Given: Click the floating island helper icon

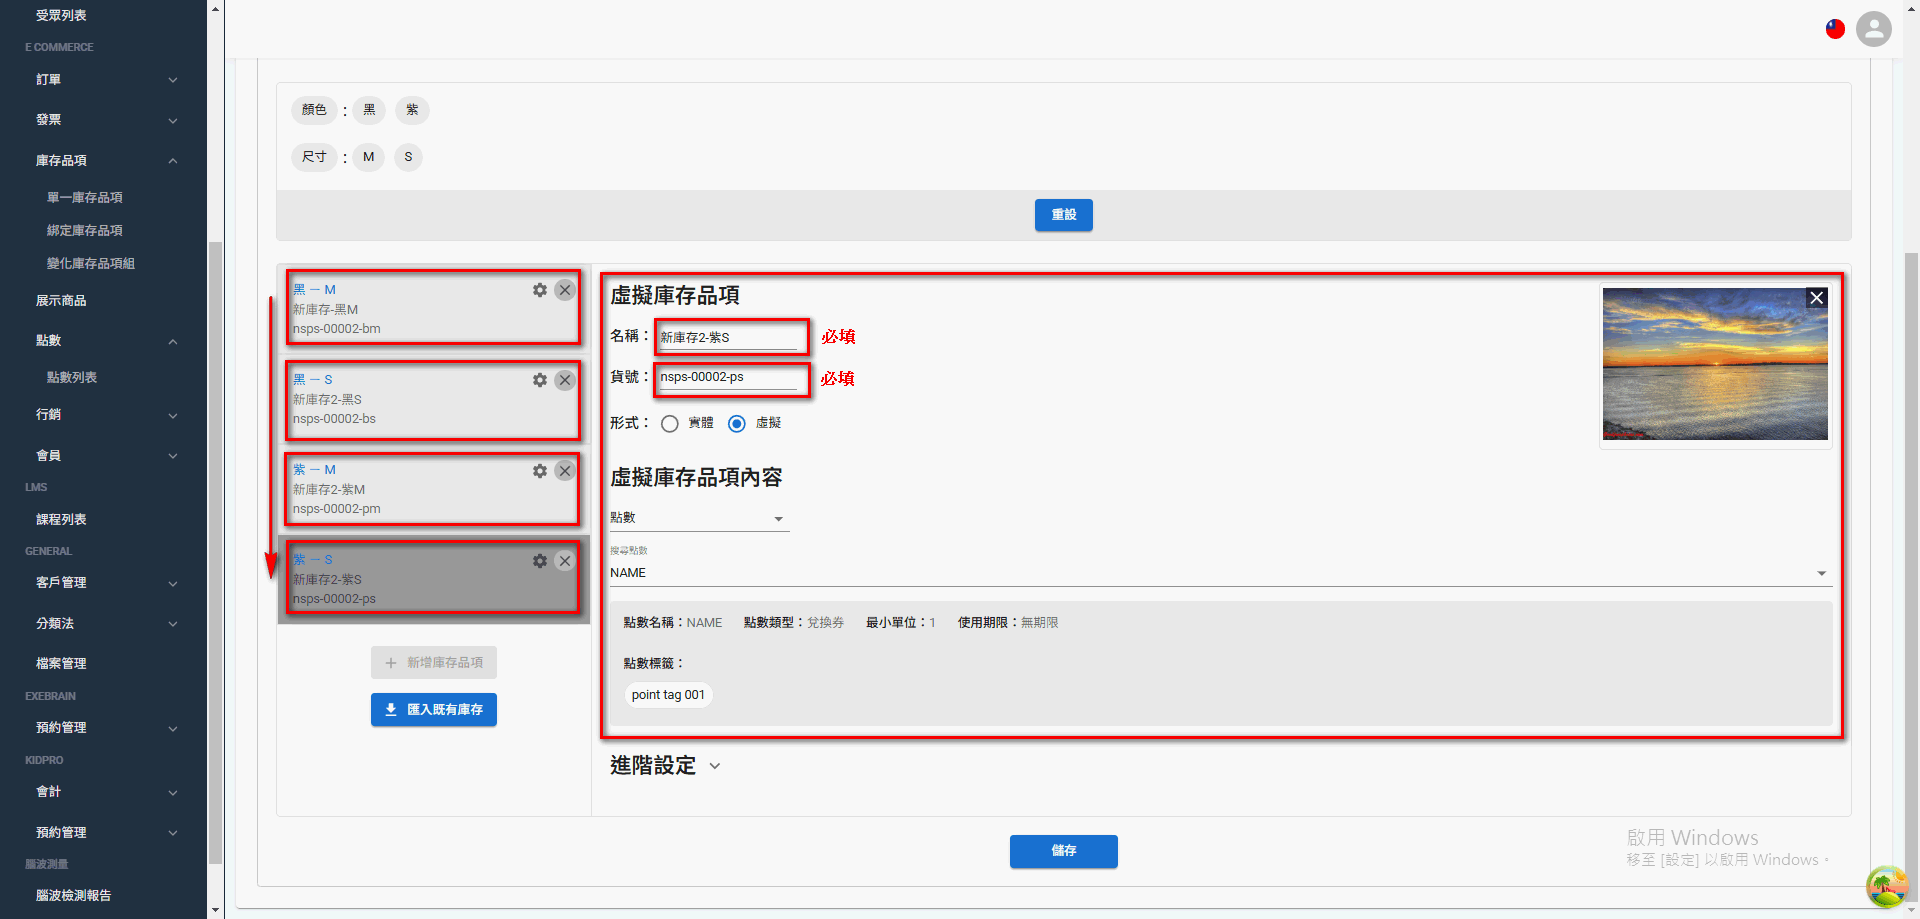Looking at the screenshot, I should tap(1886, 886).
